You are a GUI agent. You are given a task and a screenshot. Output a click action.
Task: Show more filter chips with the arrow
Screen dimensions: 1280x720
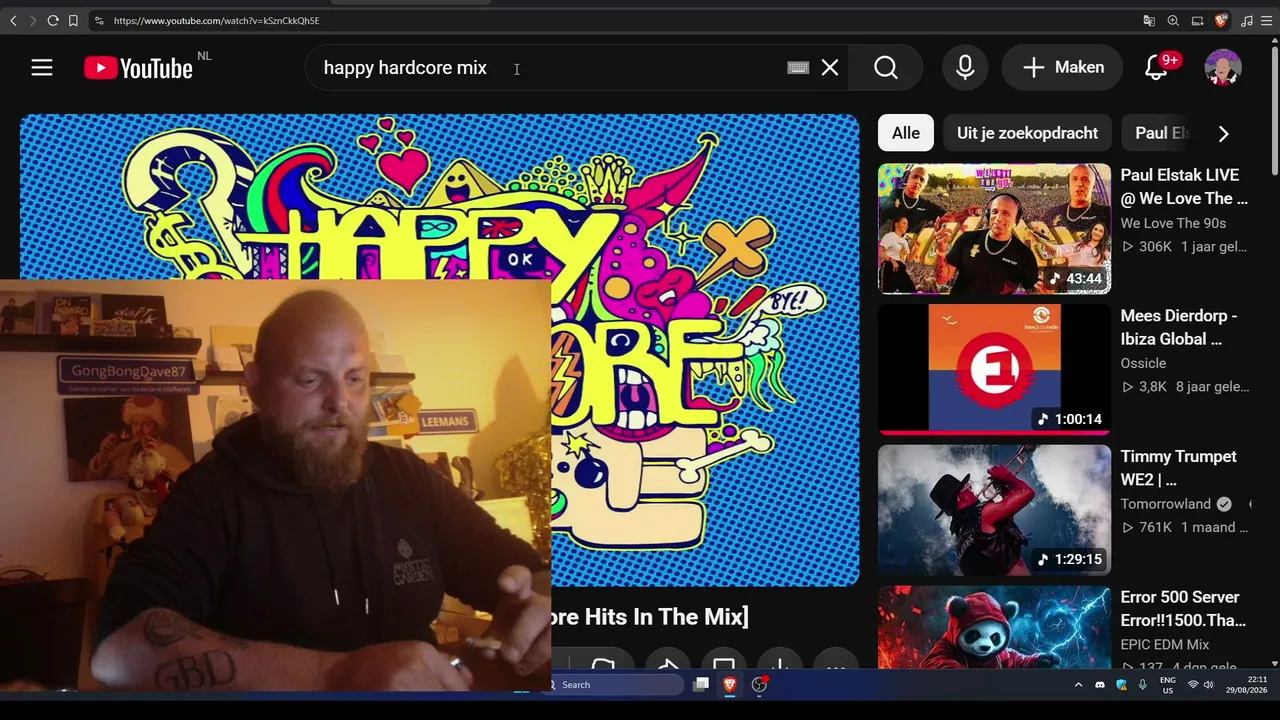1223,133
